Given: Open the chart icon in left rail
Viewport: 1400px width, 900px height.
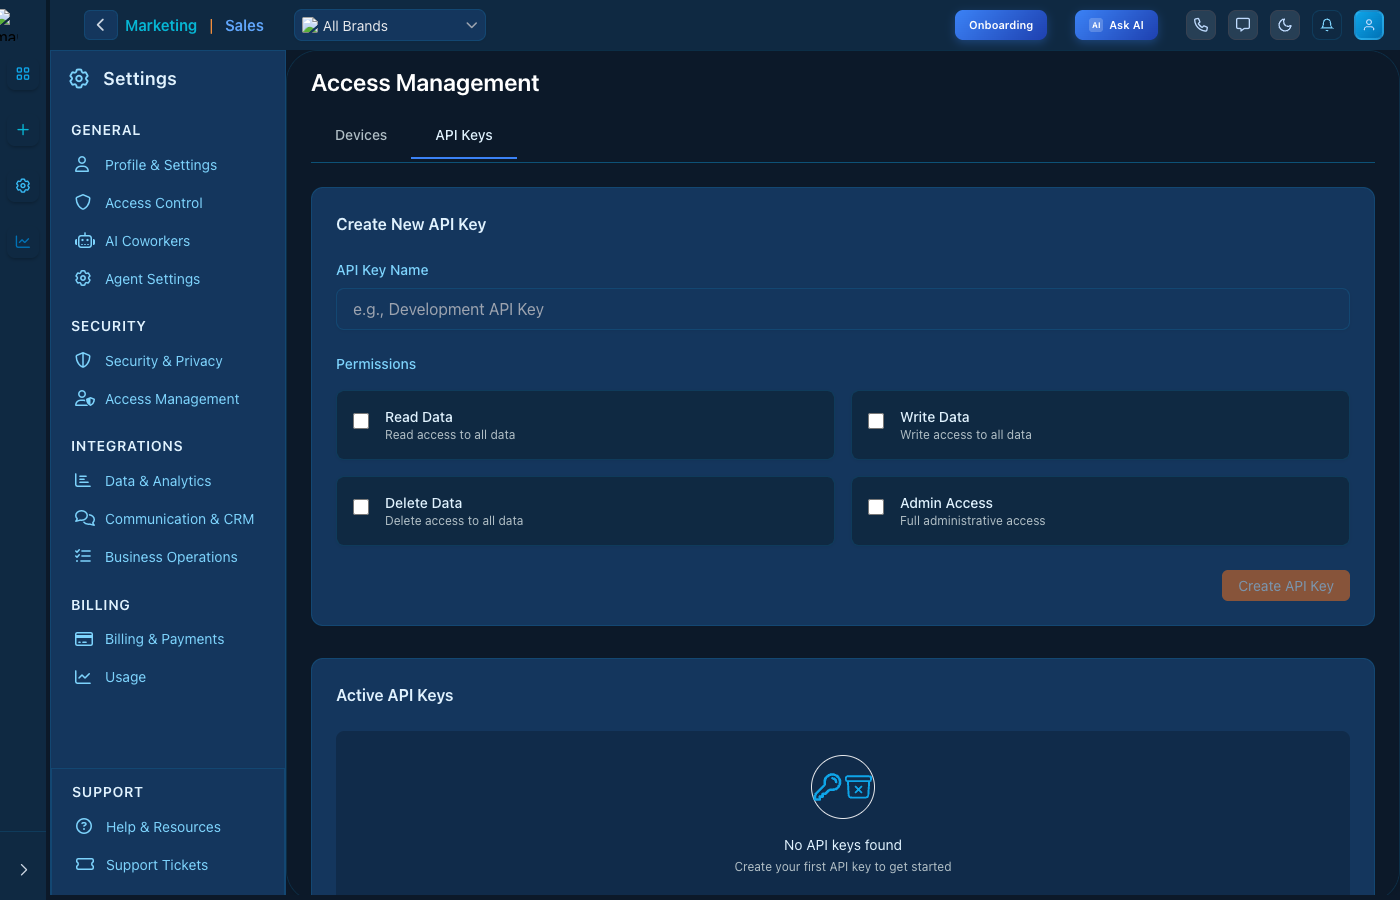Looking at the screenshot, I should [x=23, y=242].
